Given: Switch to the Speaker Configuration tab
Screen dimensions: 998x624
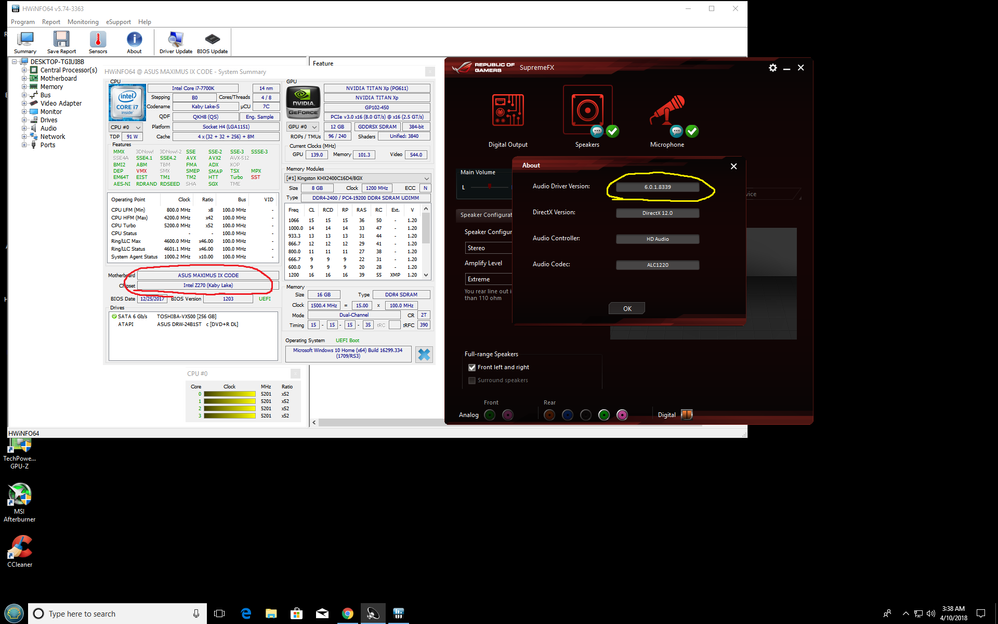Looking at the screenshot, I should pos(485,215).
